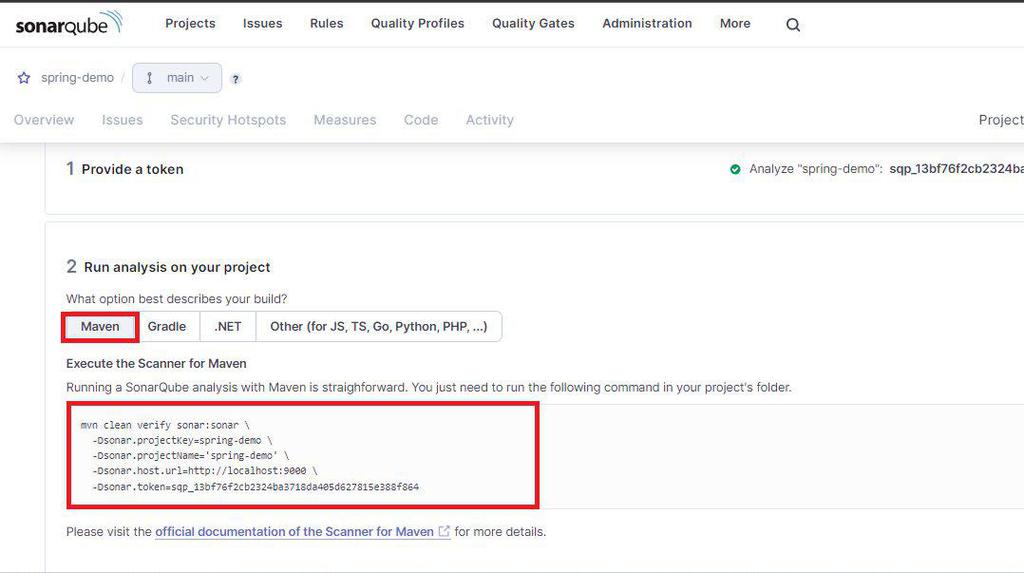Open official documentation of the Scanner for Maven
Image resolution: width=1024 pixels, height=573 pixels.
coord(294,532)
